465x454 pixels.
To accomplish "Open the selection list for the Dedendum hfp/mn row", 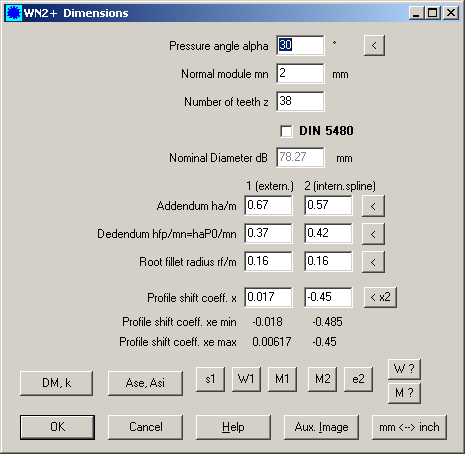I will click(373, 234).
